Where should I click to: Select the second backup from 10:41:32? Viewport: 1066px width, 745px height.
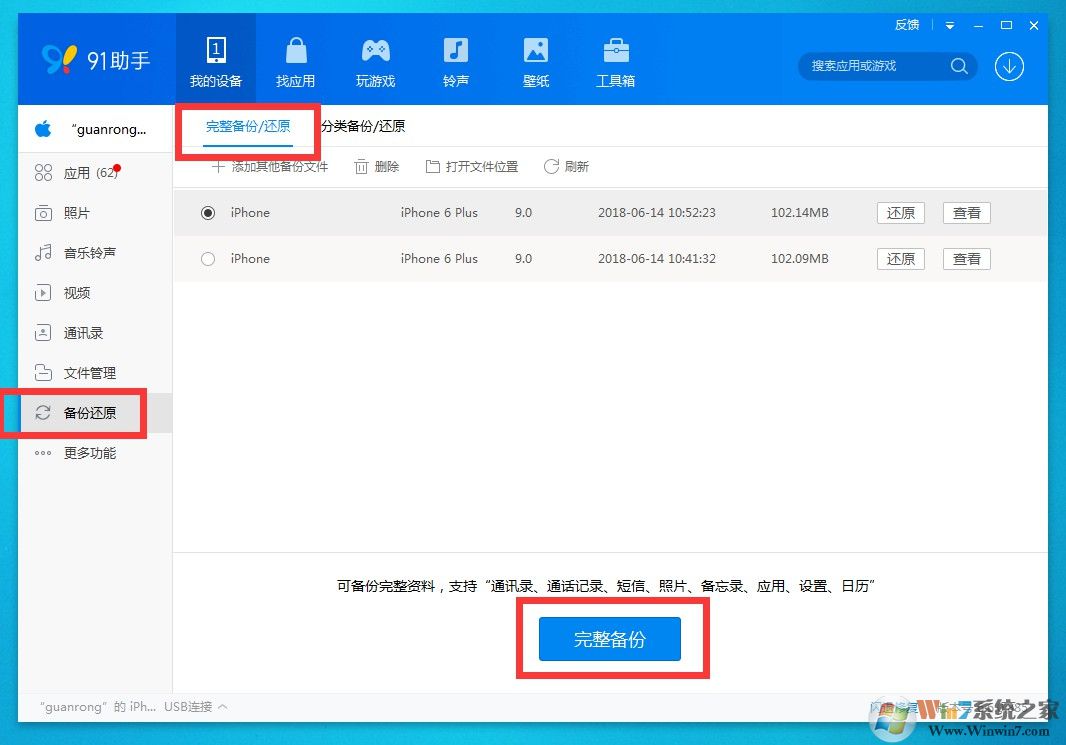[208, 258]
